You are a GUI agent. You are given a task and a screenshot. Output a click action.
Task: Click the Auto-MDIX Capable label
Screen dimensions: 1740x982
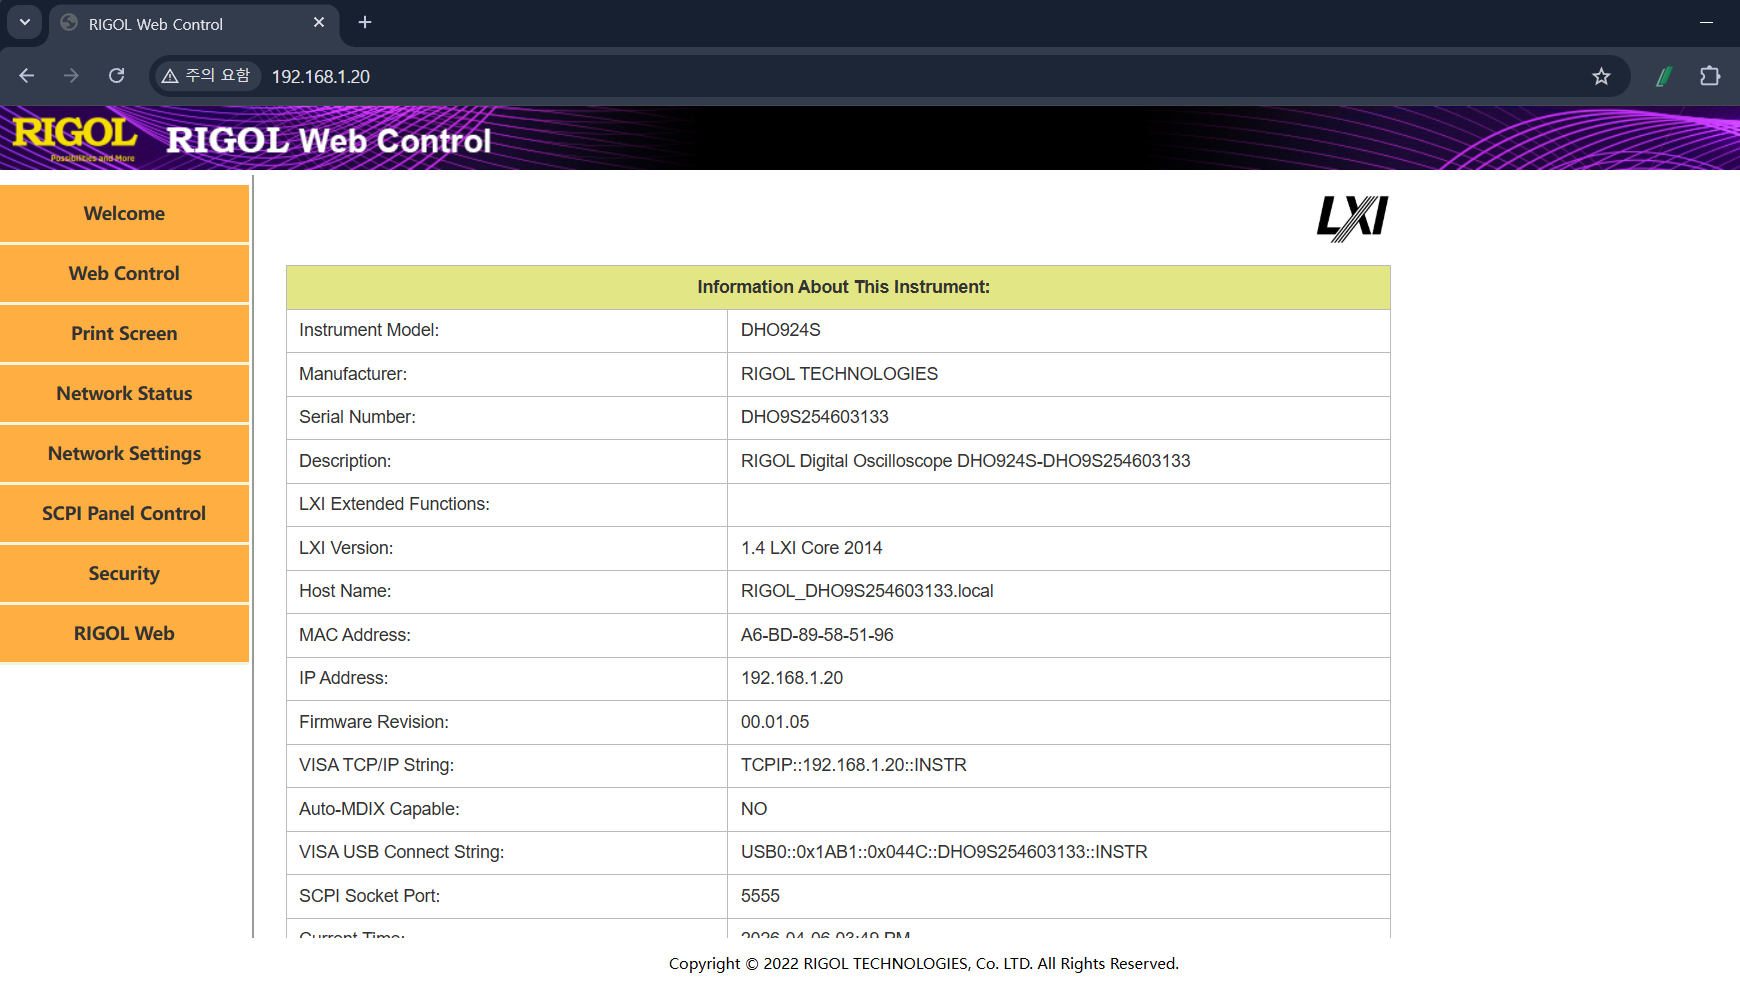(379, 809)
